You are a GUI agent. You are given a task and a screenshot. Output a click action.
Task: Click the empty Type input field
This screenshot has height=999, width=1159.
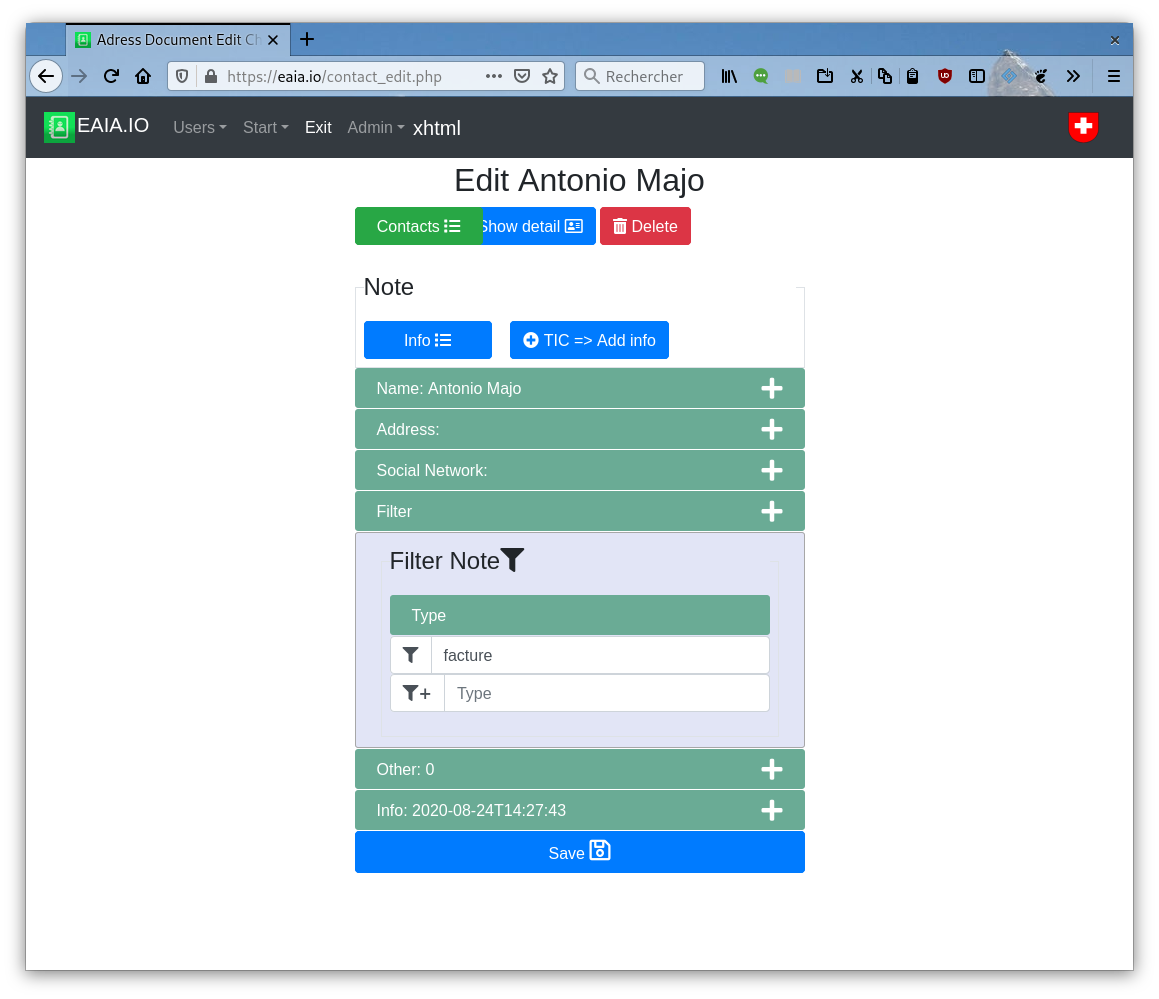tap(606, 693)
